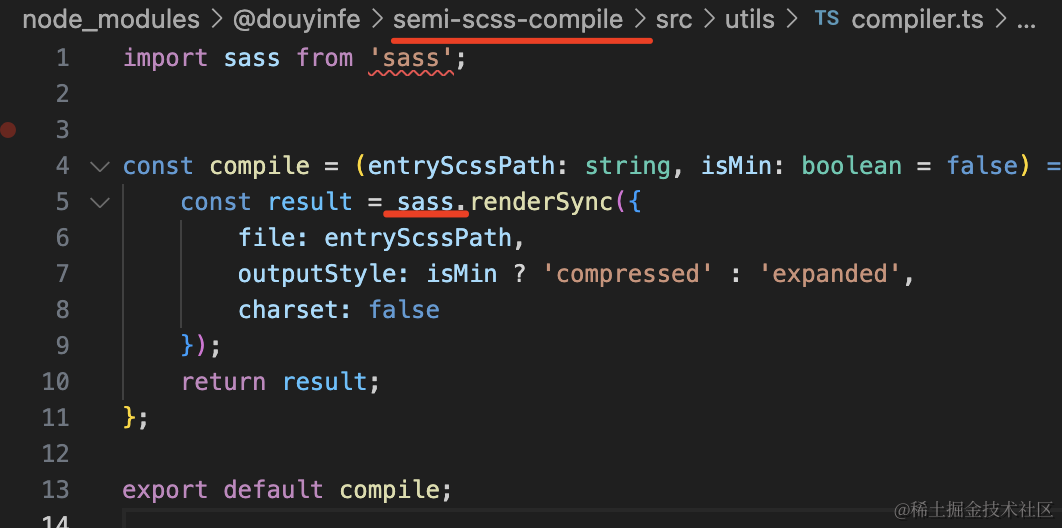Viewport: 1062px width, 528px height.
Task: Click the 'compressed' string literal
Action: (627, 273)
